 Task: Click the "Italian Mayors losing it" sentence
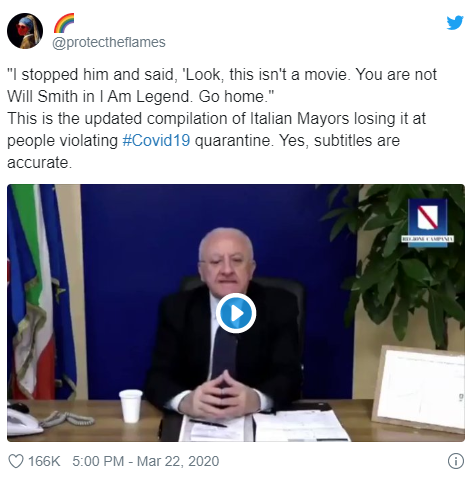click(x=216, y=118)
